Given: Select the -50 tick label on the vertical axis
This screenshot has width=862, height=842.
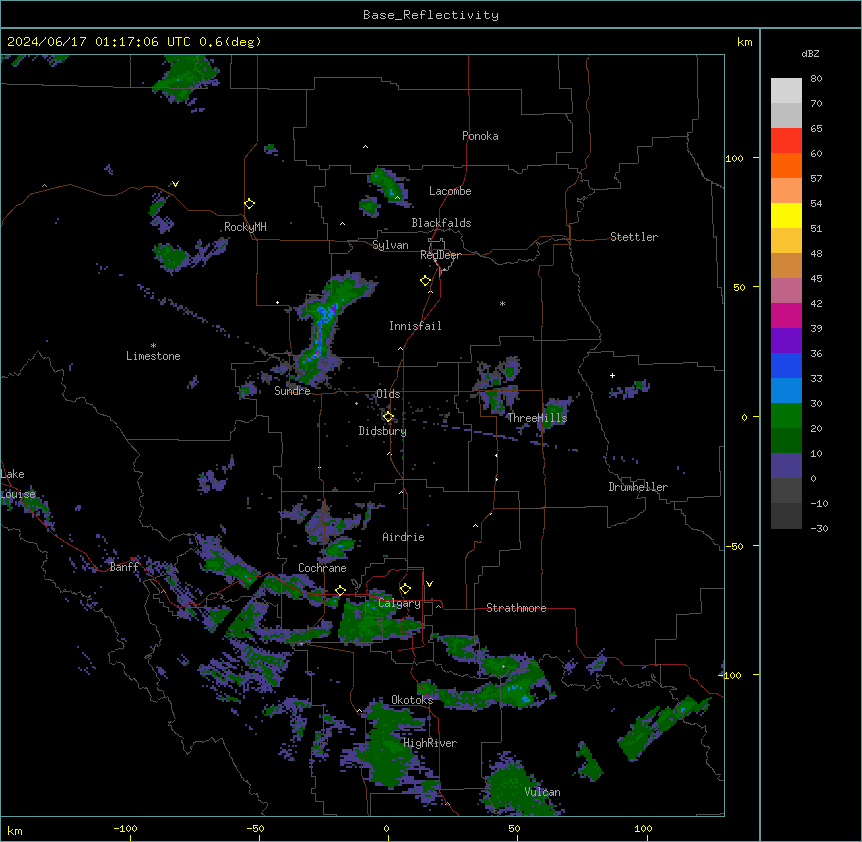Looking at the screenshot, I should (x=734, y=546).
